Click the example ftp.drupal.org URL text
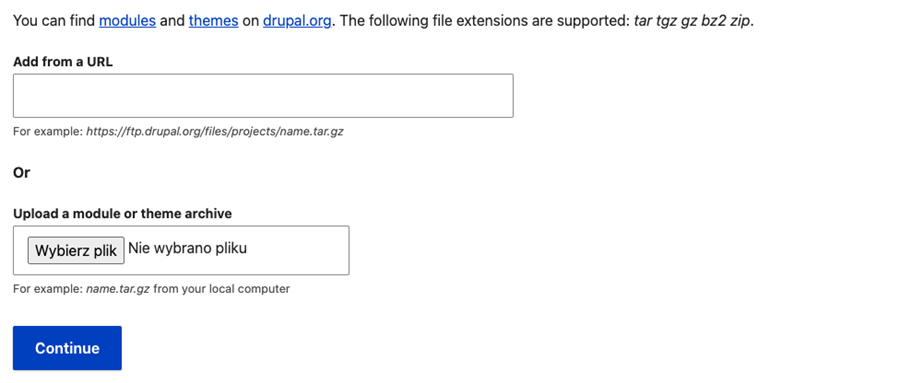The height and width of the screenshot is (383, 900). [x=215, y=131]
